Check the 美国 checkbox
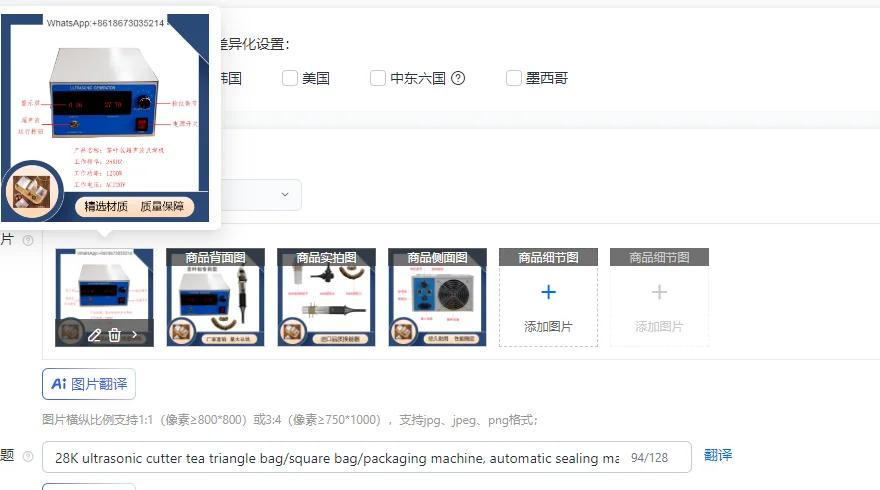This screenshot has width=880, height=490. click(x=290, y=78)
